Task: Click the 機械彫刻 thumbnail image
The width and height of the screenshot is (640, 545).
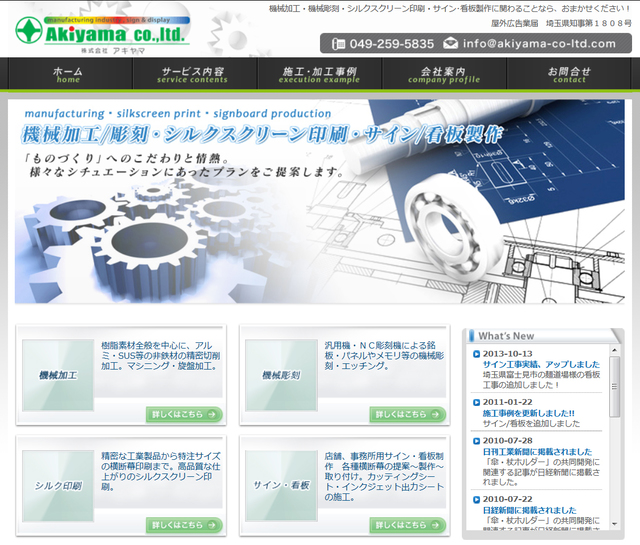Action: [x=281, y=375]
